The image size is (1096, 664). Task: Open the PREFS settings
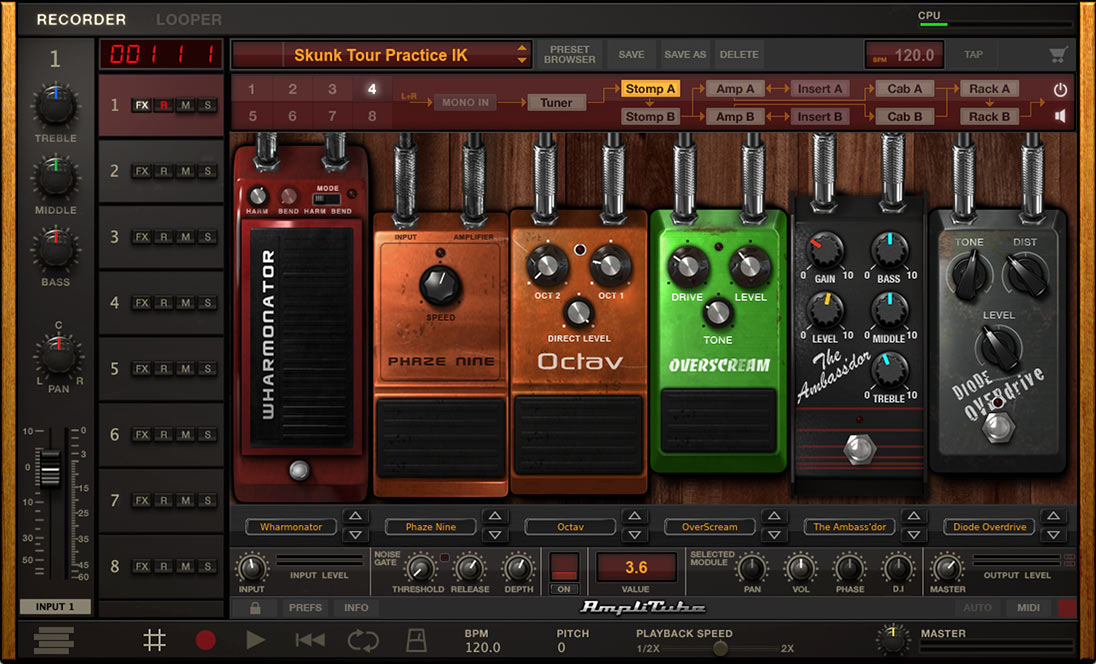305,607
